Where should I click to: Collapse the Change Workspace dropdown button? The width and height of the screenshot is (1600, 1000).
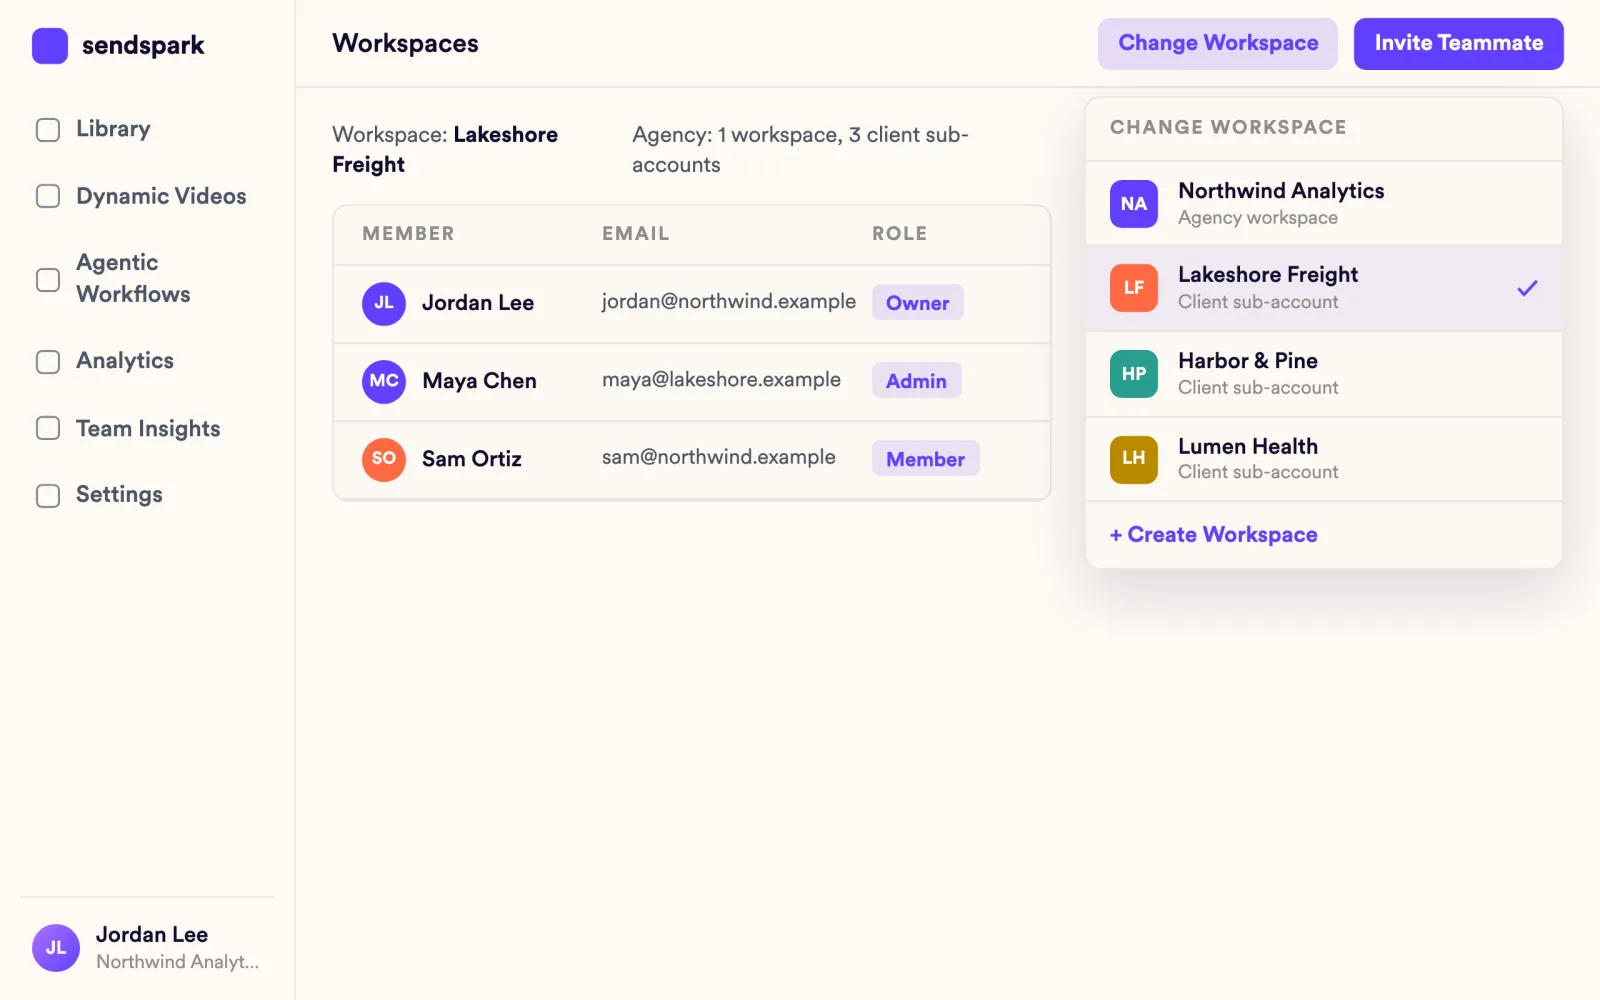(x=1218, y=44)
